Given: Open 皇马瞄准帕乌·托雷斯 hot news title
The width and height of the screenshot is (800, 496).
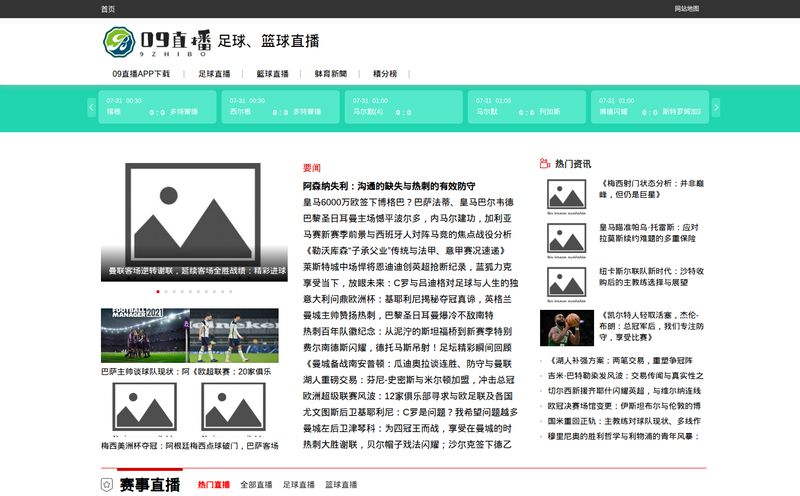Looking at the screenshot, I should coord(648,233).
